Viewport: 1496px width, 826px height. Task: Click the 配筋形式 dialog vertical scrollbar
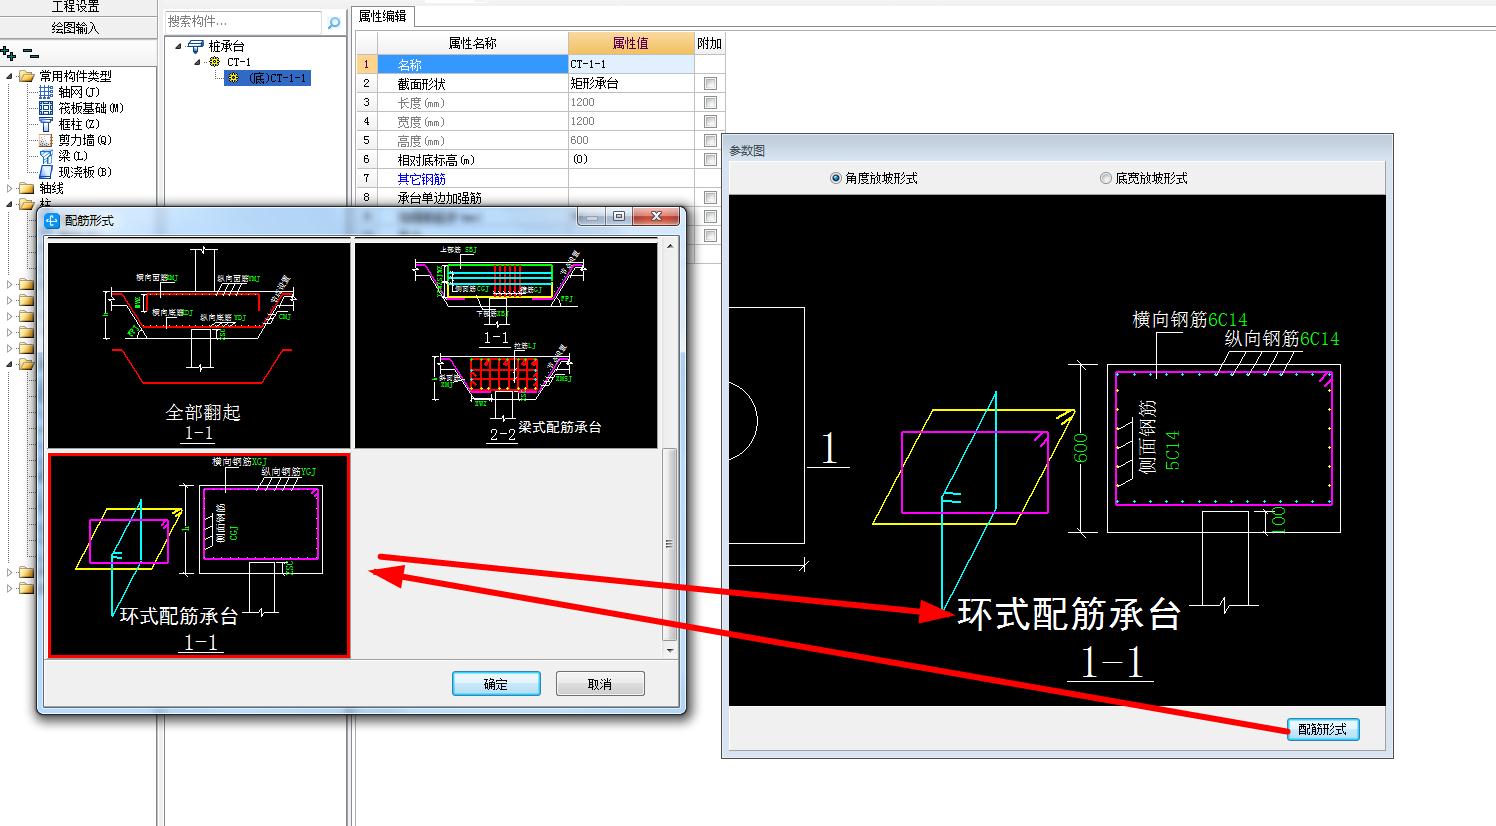[x=670, y=545]
